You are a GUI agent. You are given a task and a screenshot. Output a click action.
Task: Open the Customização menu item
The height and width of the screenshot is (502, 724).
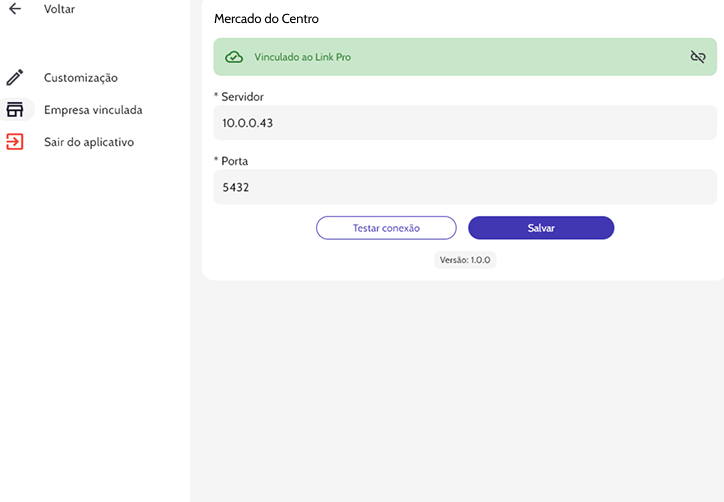tap(81, 77)
